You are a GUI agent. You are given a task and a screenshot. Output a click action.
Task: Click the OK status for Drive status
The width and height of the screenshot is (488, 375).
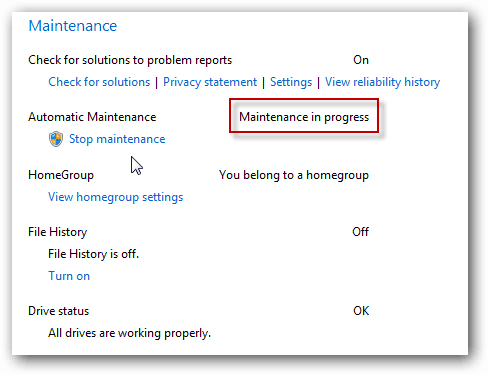pos(361,311)
